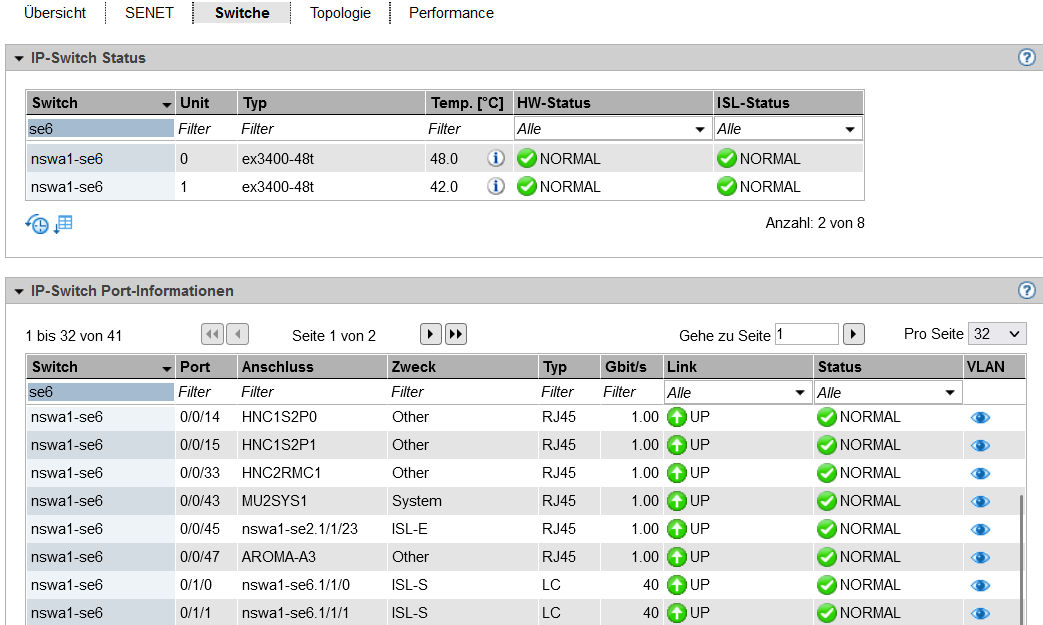Click the help icon in IP-Switch Status panel
The height and width of the screenshot is (625, 1043).
(x=1026, y=58)
